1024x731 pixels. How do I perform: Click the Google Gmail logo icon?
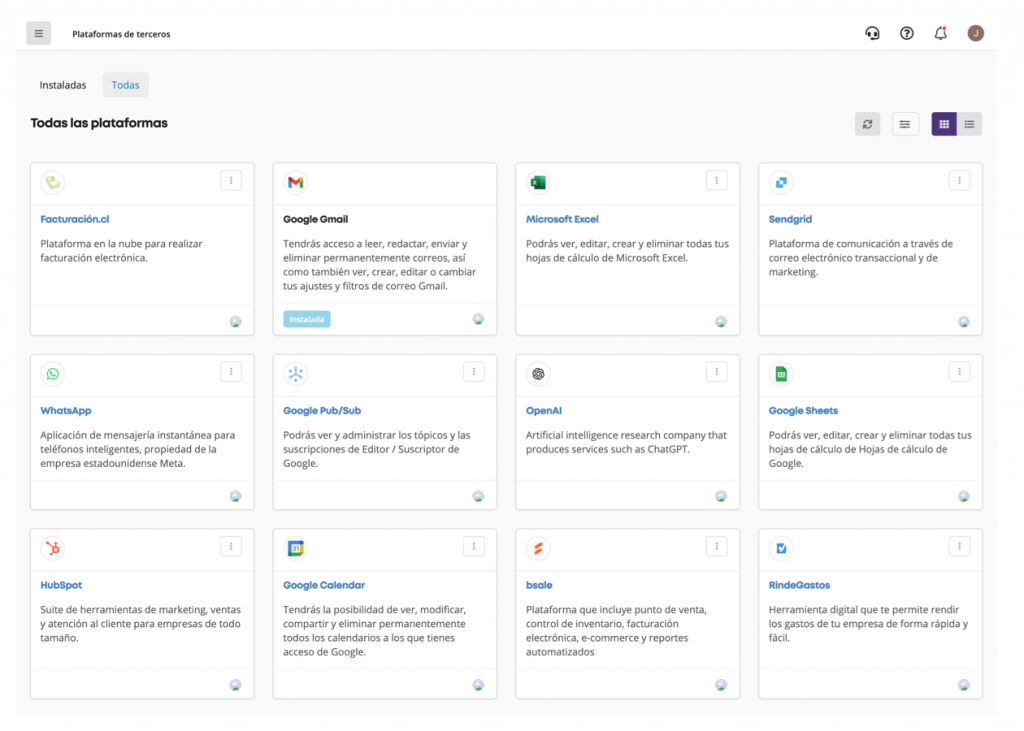tap(296, 182)
